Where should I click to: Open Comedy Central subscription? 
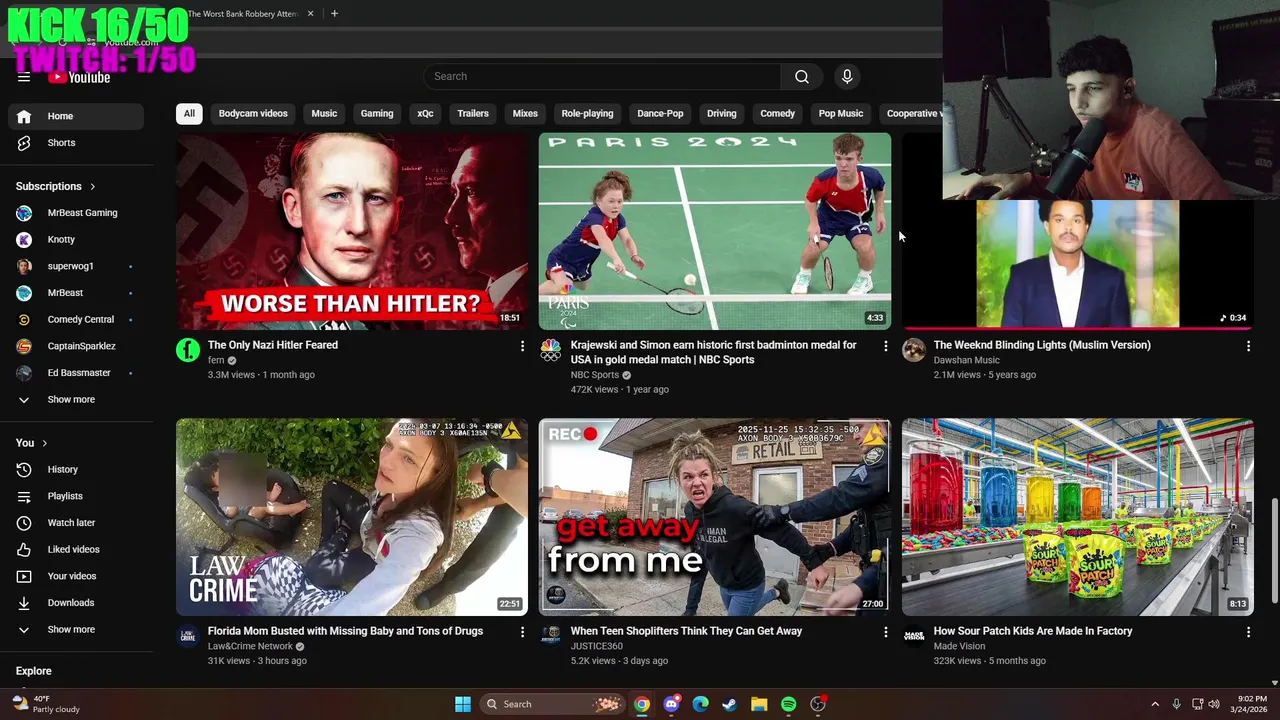click(x=76, y=320)
